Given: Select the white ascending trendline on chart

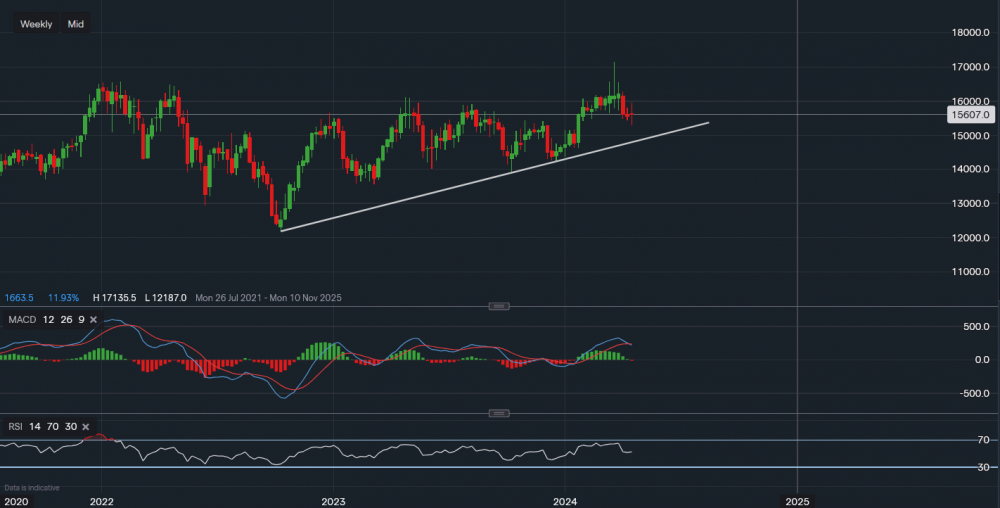Looking at the screenshot, I should click(x=500, y=177).
